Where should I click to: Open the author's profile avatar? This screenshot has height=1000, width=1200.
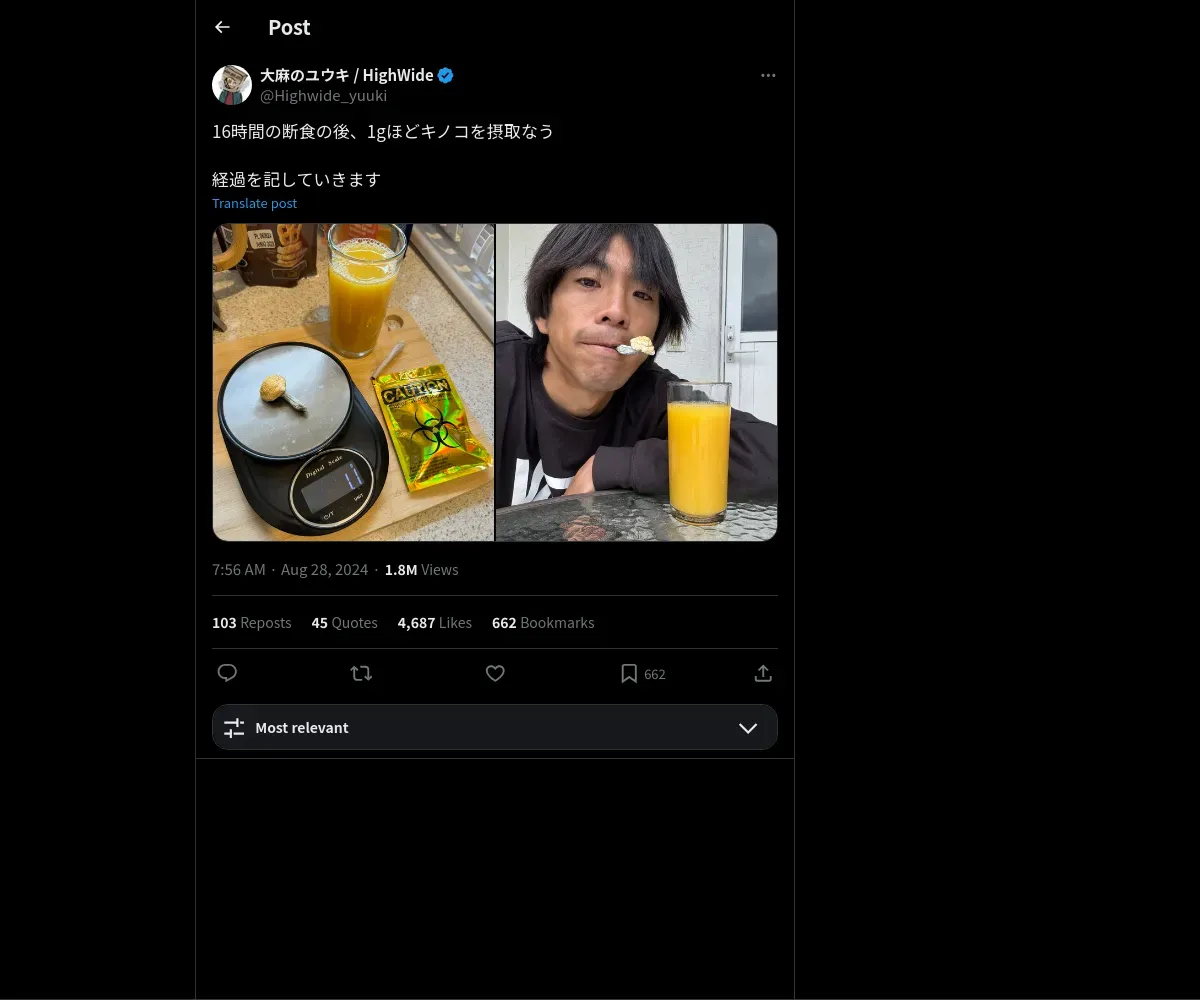(x=232, y=85)
